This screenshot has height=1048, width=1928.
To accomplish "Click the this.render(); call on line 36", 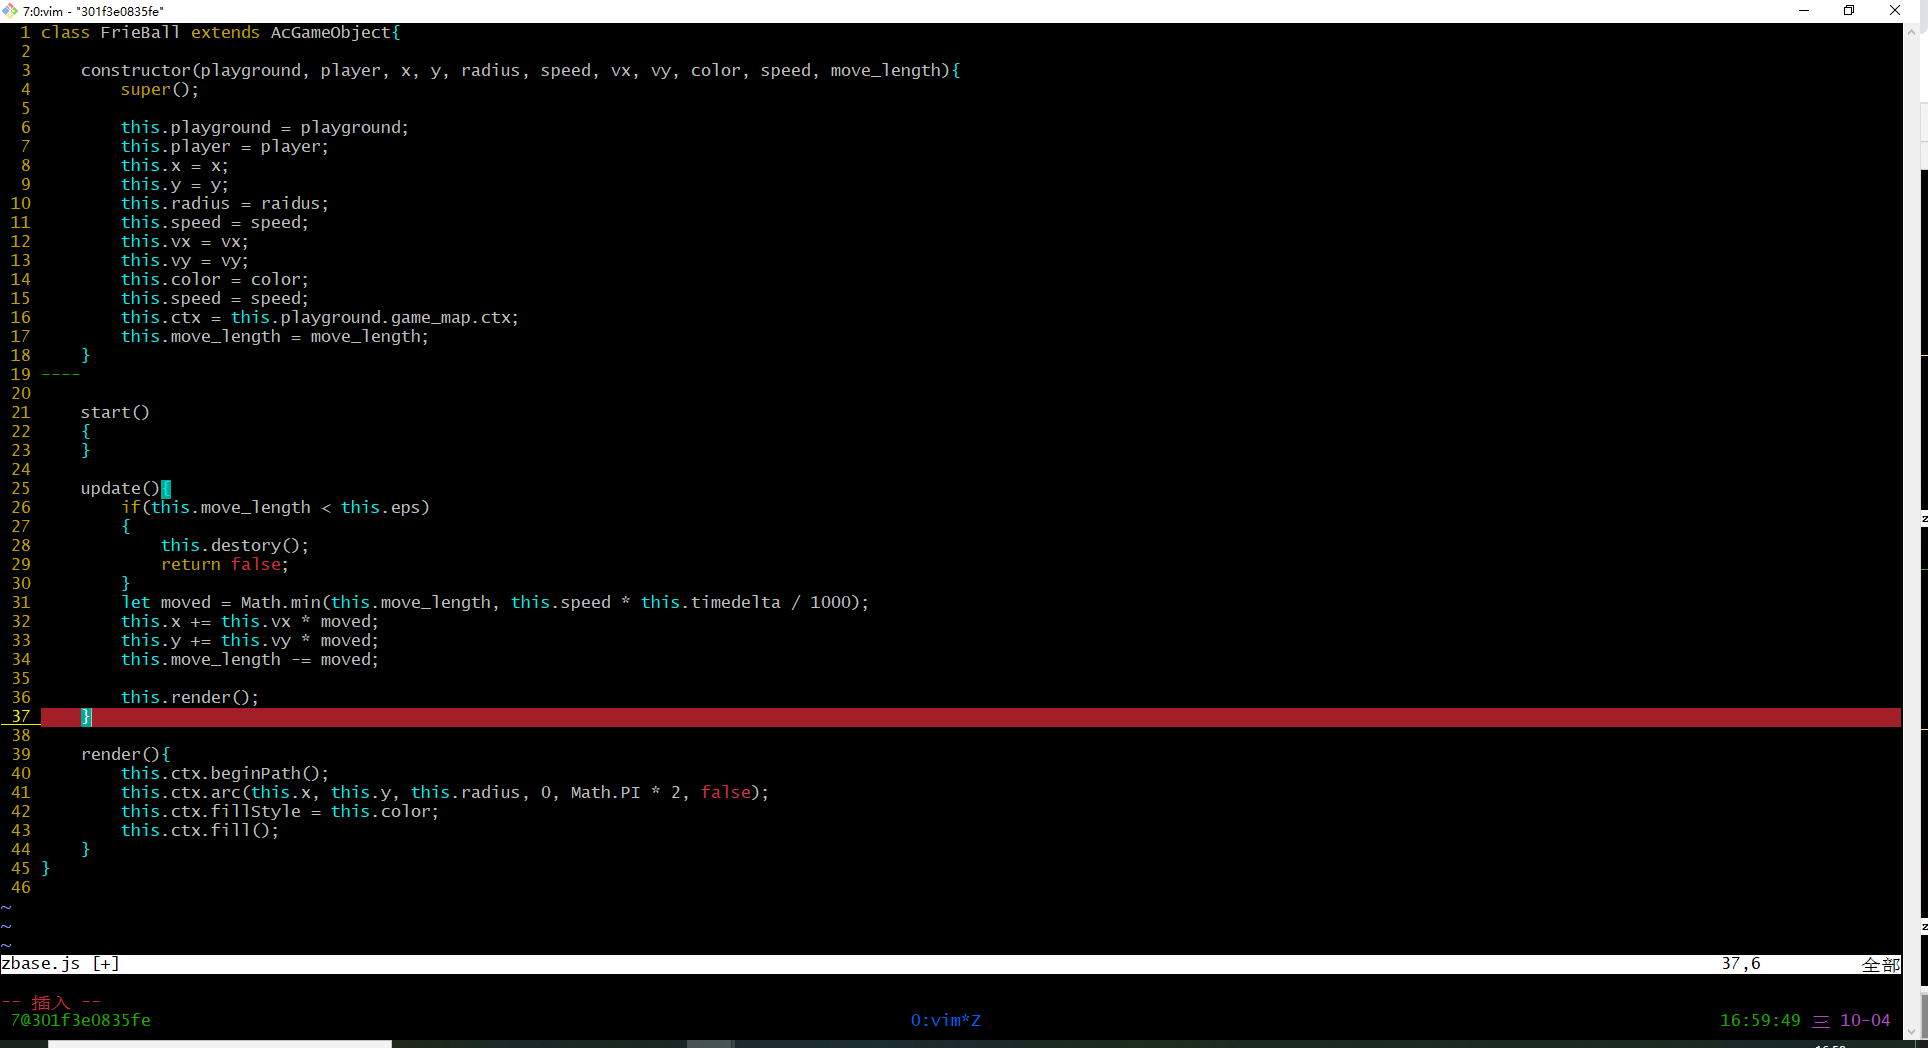I will [190, 698].
